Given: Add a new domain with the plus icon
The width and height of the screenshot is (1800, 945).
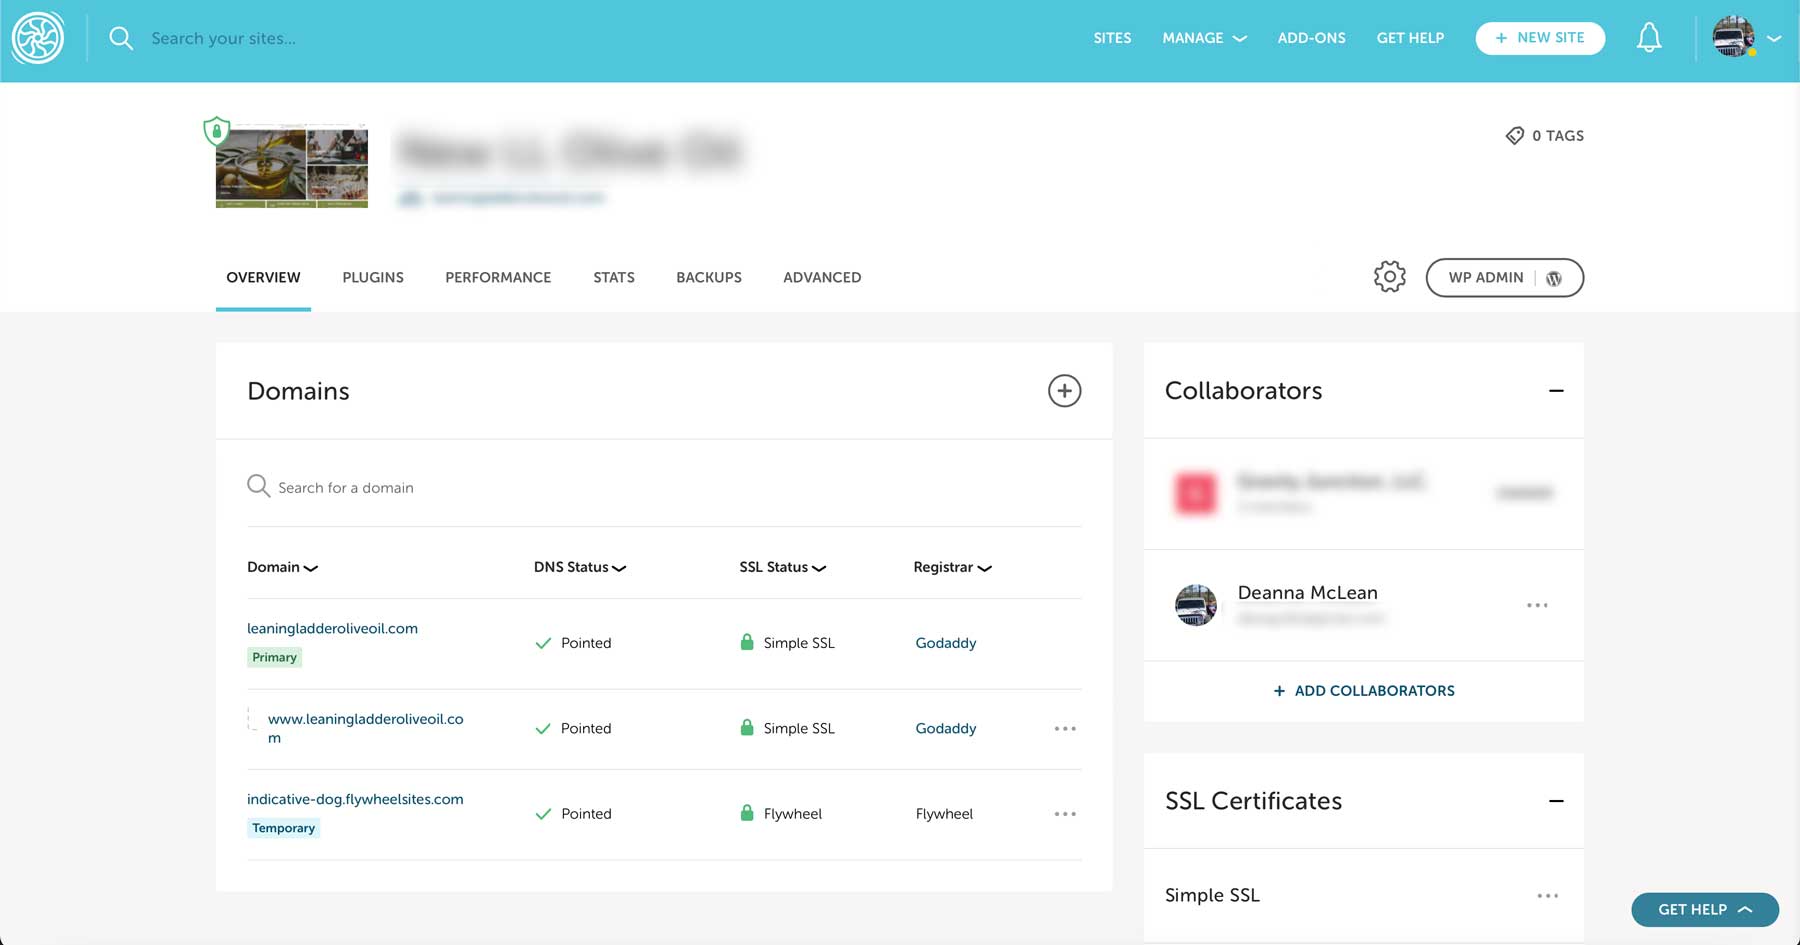Looking at the screenshot, I should point(1065,391).
